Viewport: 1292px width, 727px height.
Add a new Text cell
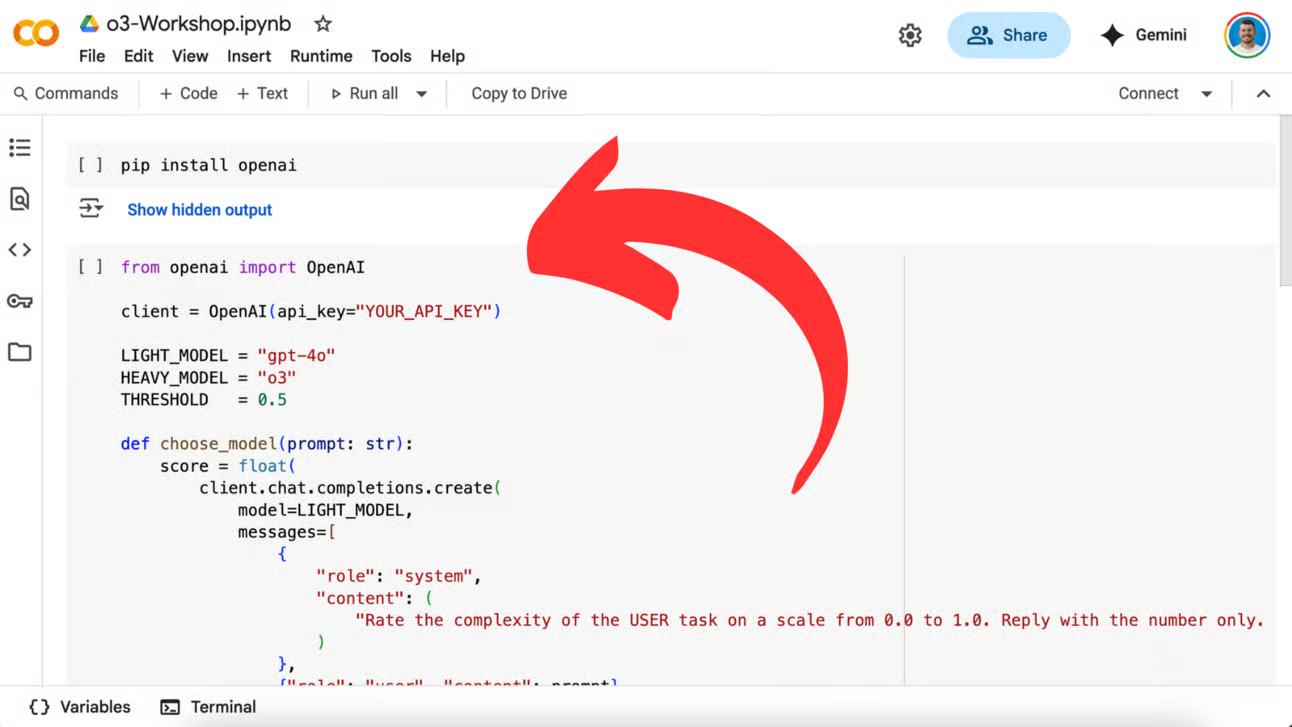[x=262, y=93]
